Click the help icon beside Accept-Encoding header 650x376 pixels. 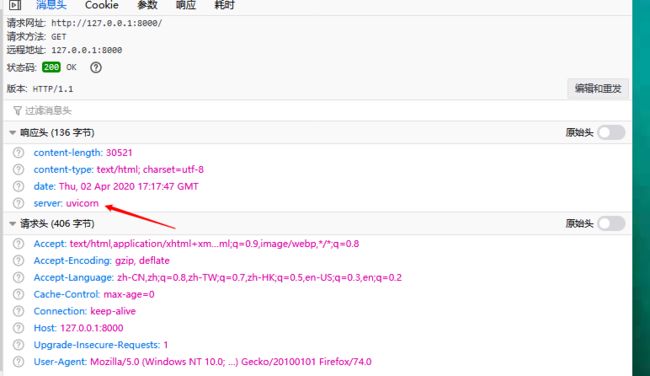[x=18, y=260]
